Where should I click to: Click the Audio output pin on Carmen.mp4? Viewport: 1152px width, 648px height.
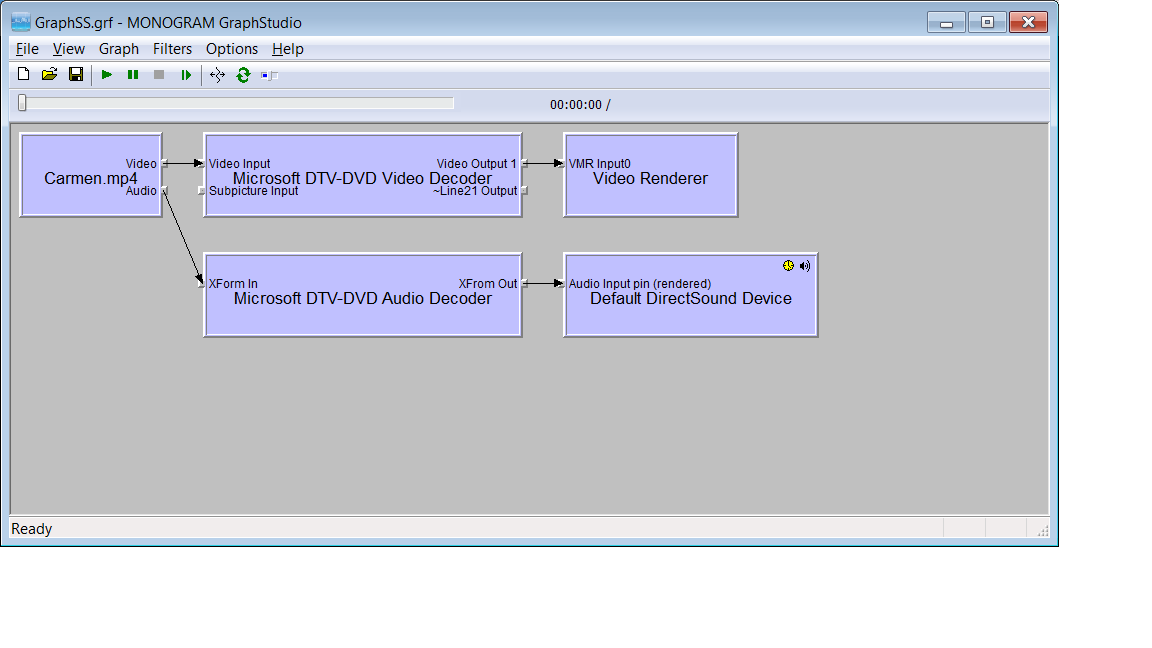tap(165, 191)
